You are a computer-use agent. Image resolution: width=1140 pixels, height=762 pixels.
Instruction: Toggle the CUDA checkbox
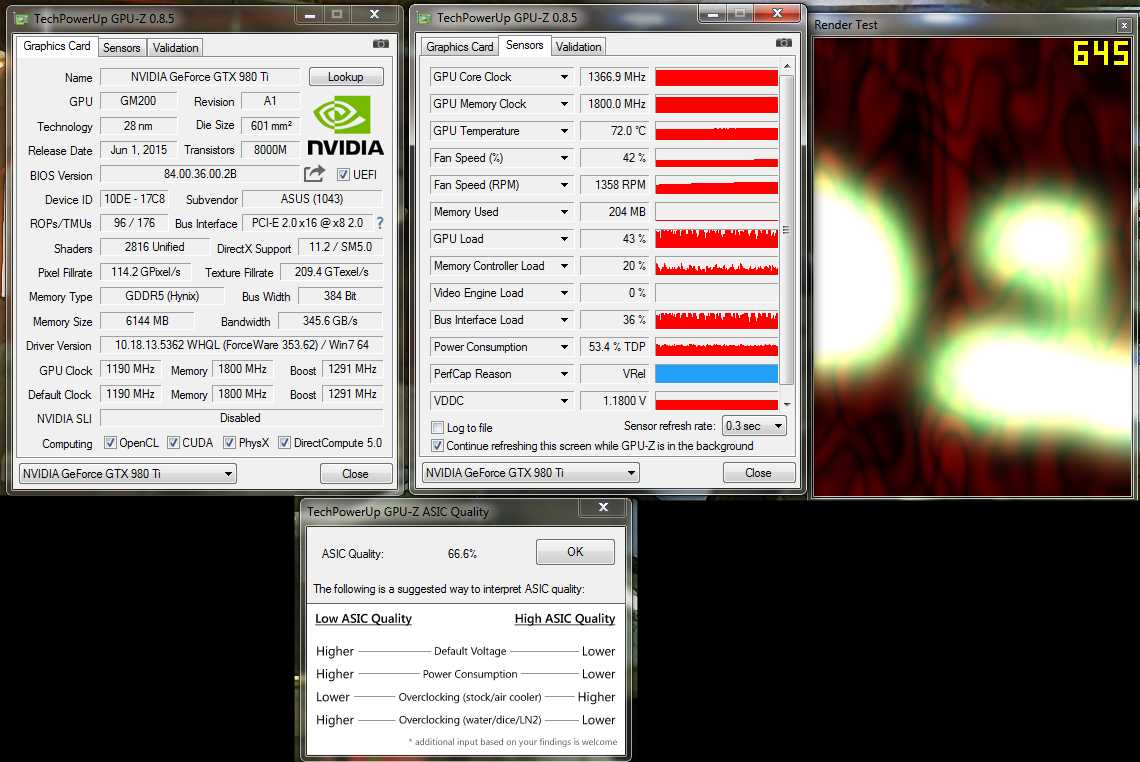point(173,442)
